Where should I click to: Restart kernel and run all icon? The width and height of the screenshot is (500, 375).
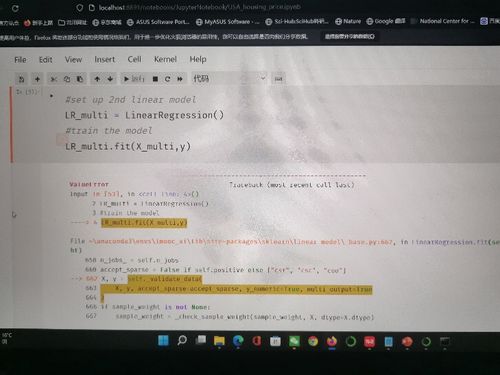(x=180, y=79)
